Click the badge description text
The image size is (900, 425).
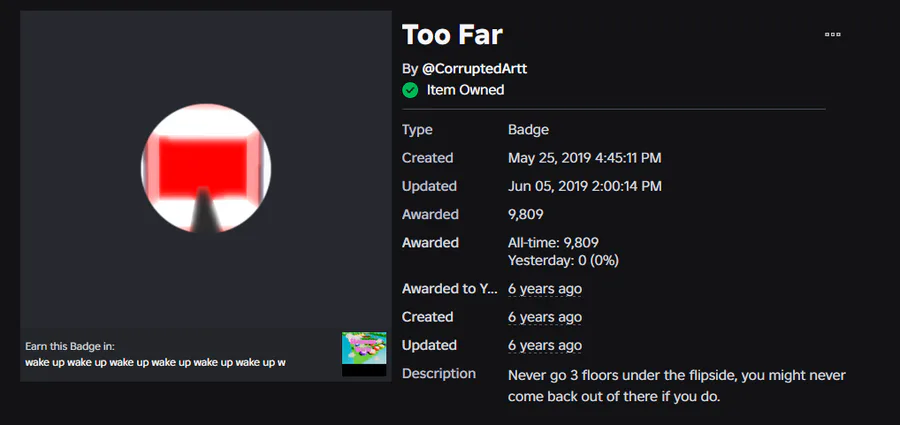tap(677, 385)
